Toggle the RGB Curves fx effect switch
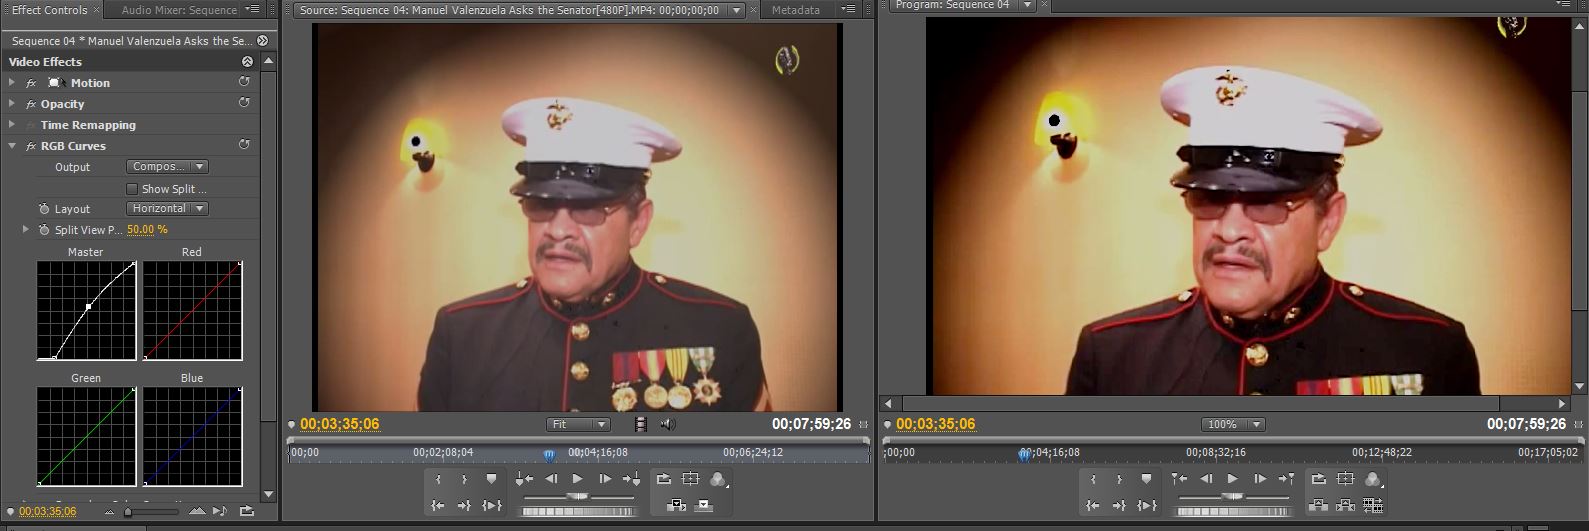 [x=31, y=146]
